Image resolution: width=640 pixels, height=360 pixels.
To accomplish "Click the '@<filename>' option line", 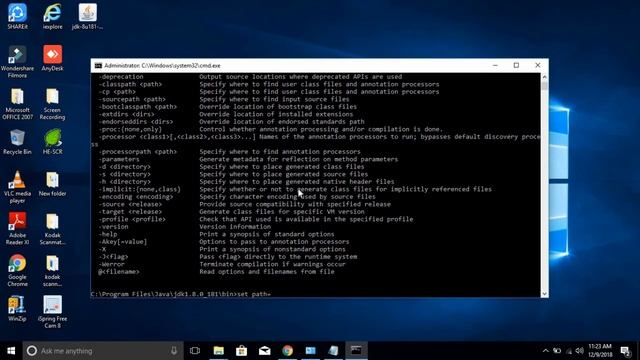I will (216, 272).
